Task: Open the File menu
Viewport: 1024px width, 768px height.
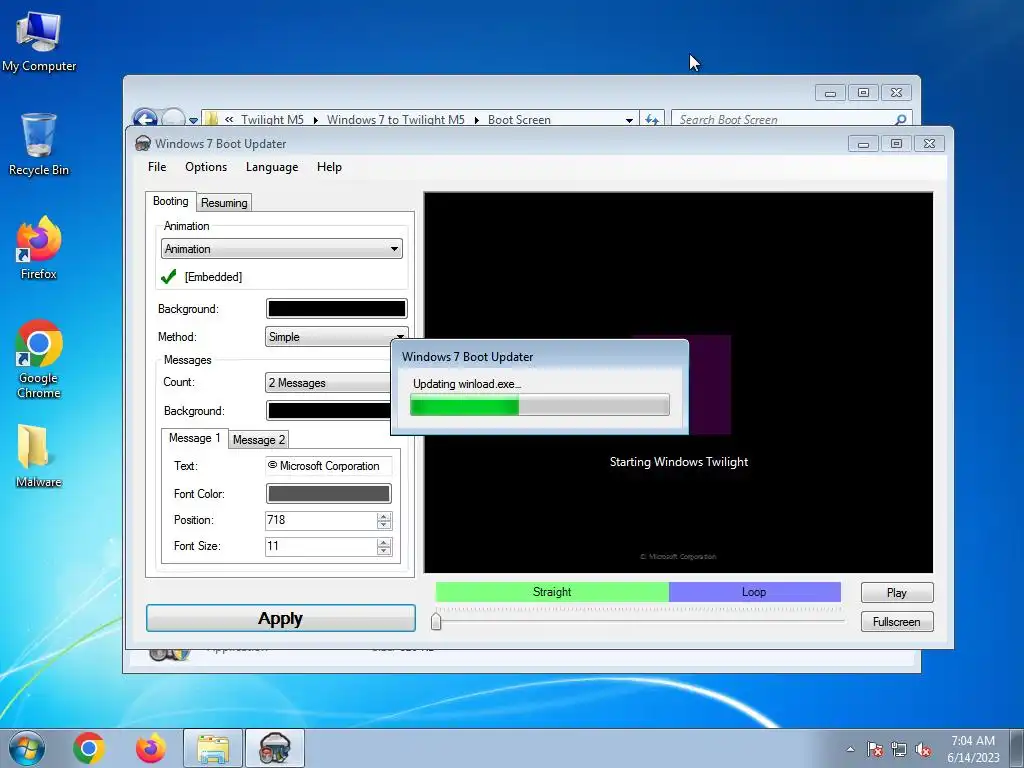Action: [x=157, y=167]
